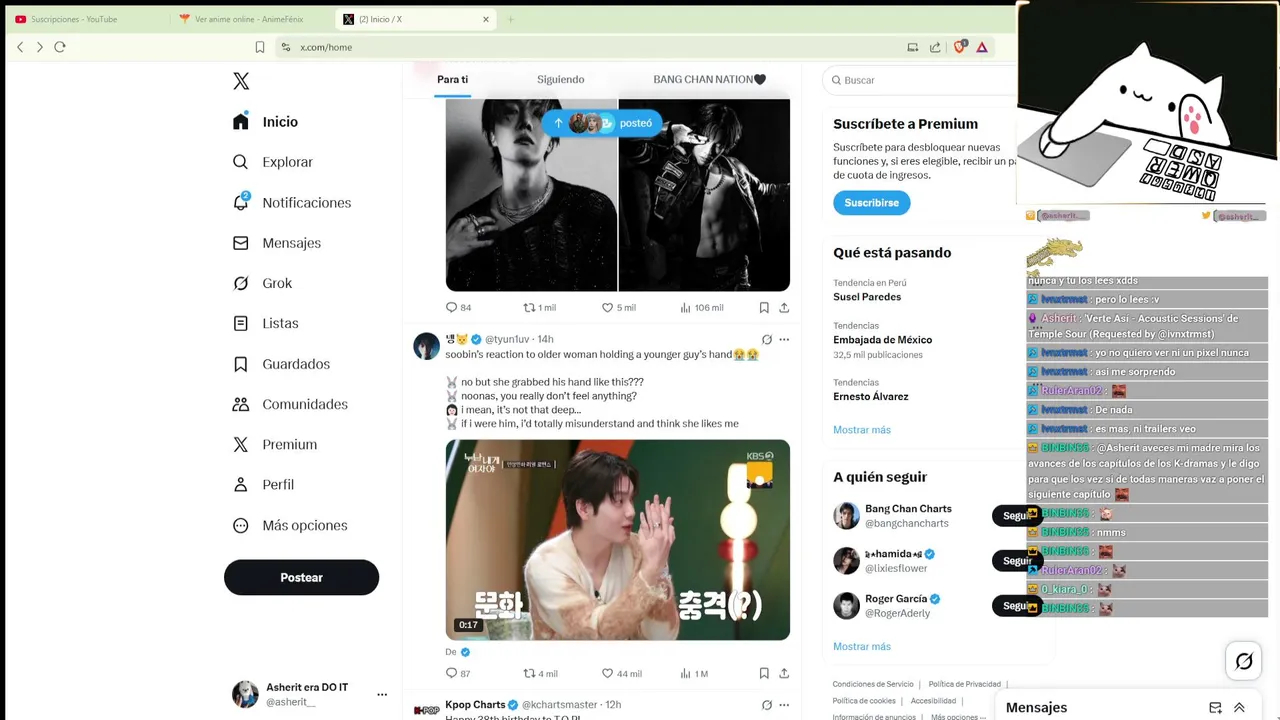Bookmark the @tyun1uv video post
This screenshot has height=720, width=1280.
click(764, 674)
